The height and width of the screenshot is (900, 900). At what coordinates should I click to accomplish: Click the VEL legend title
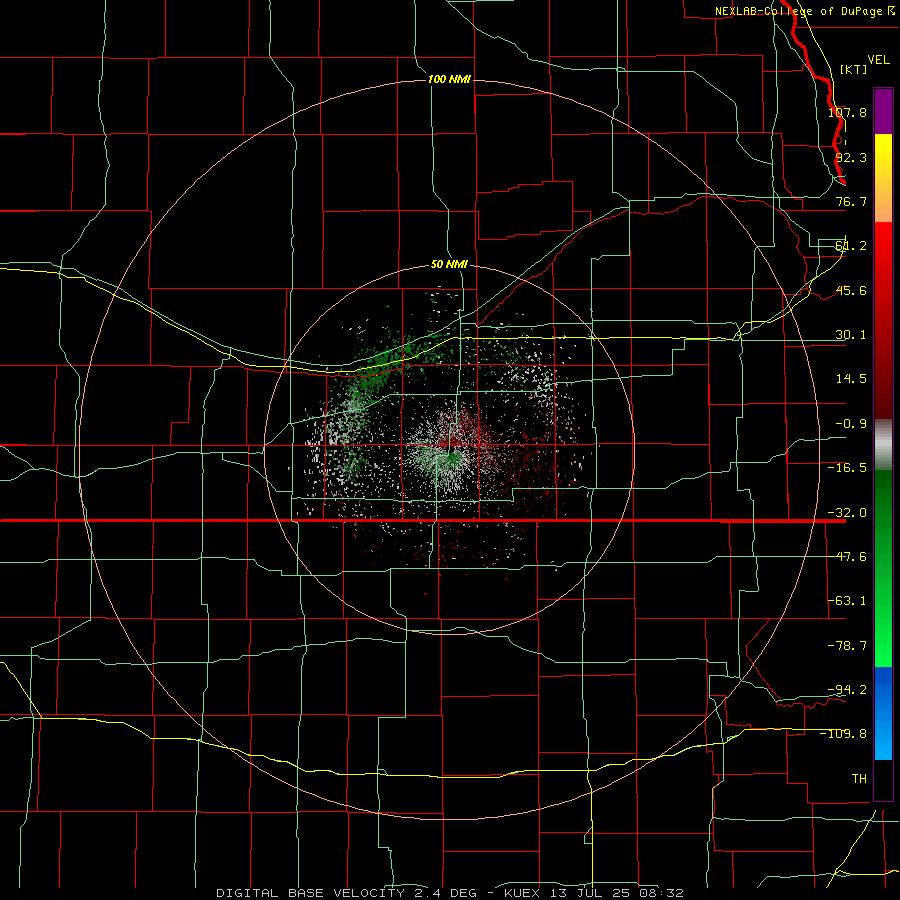[x=878, y=60]
